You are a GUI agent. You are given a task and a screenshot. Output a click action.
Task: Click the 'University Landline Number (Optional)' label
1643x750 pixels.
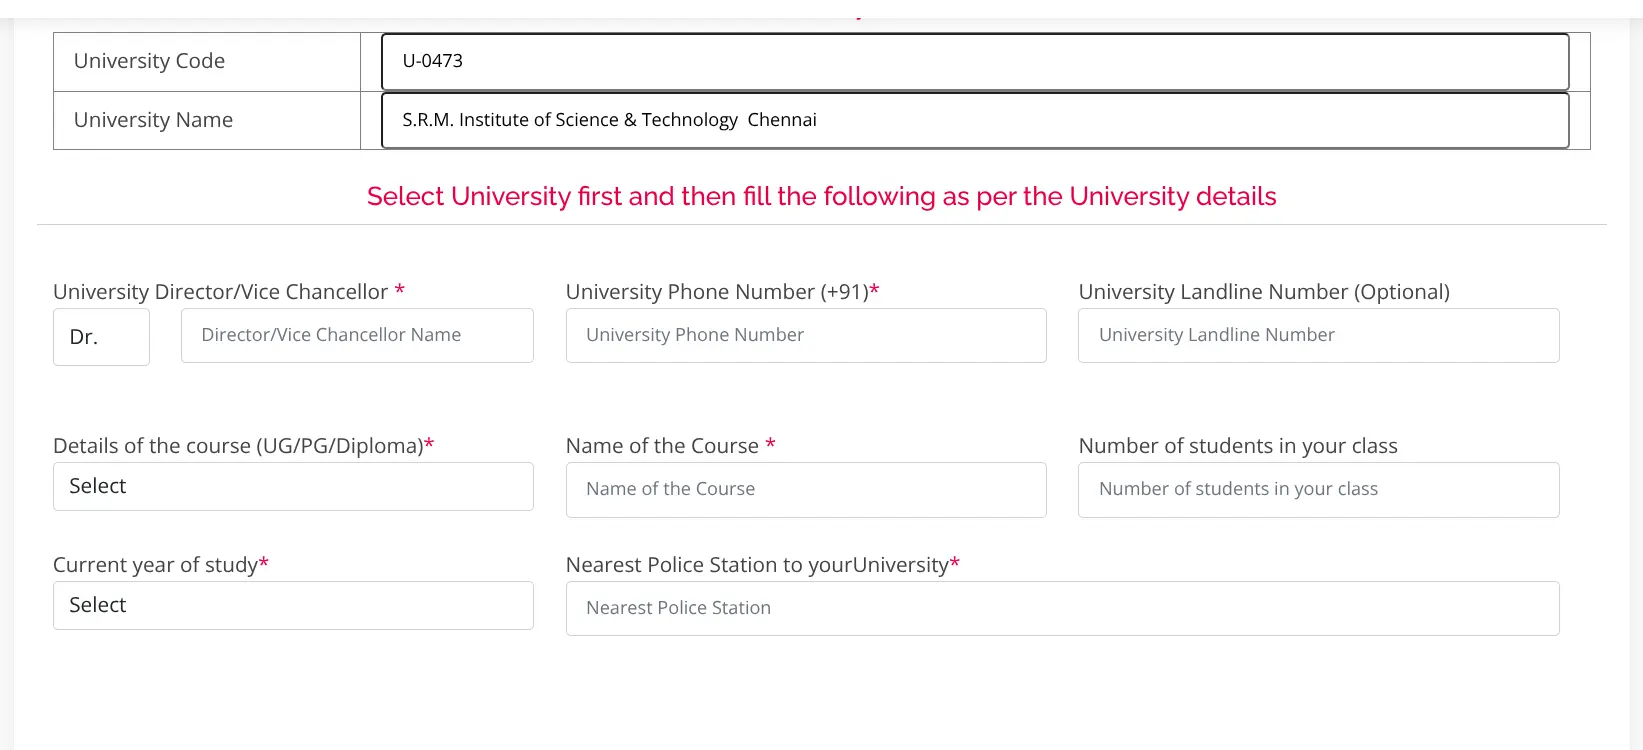click(1264, 292)
